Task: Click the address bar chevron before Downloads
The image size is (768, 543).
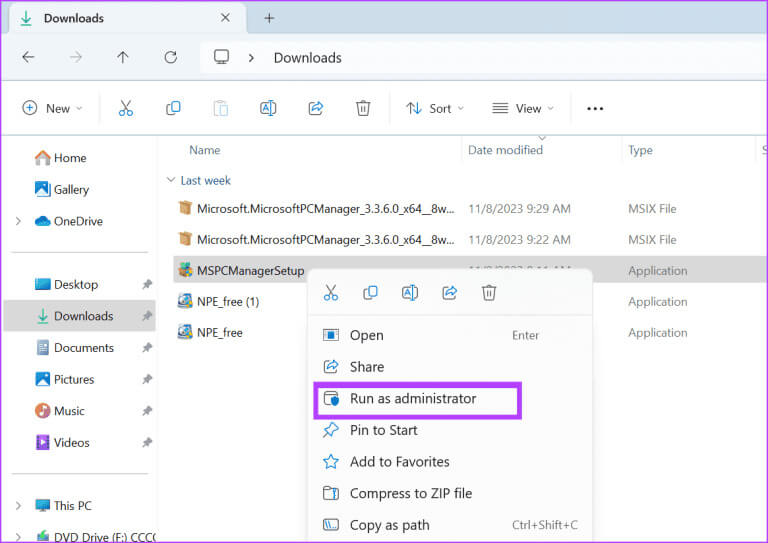Action: (x=251, y=58)
